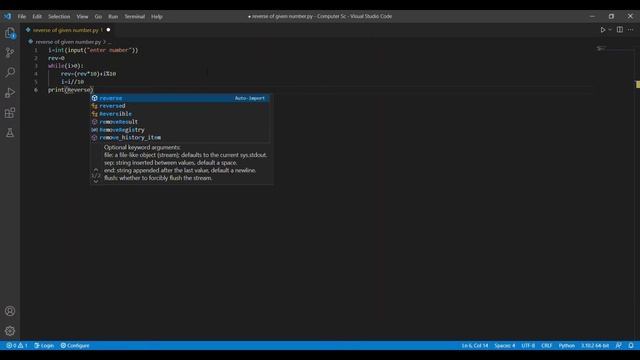Open the View menu
The width and height of the screenshot is (640, 360).
pos(82,17)
